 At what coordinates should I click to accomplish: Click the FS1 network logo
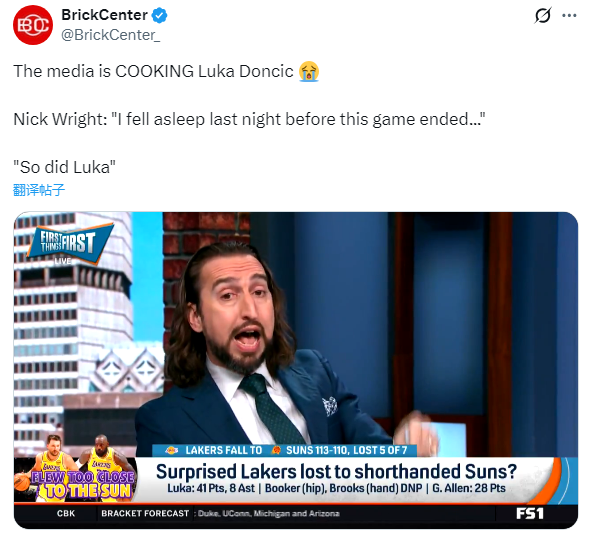coord(530,514)
